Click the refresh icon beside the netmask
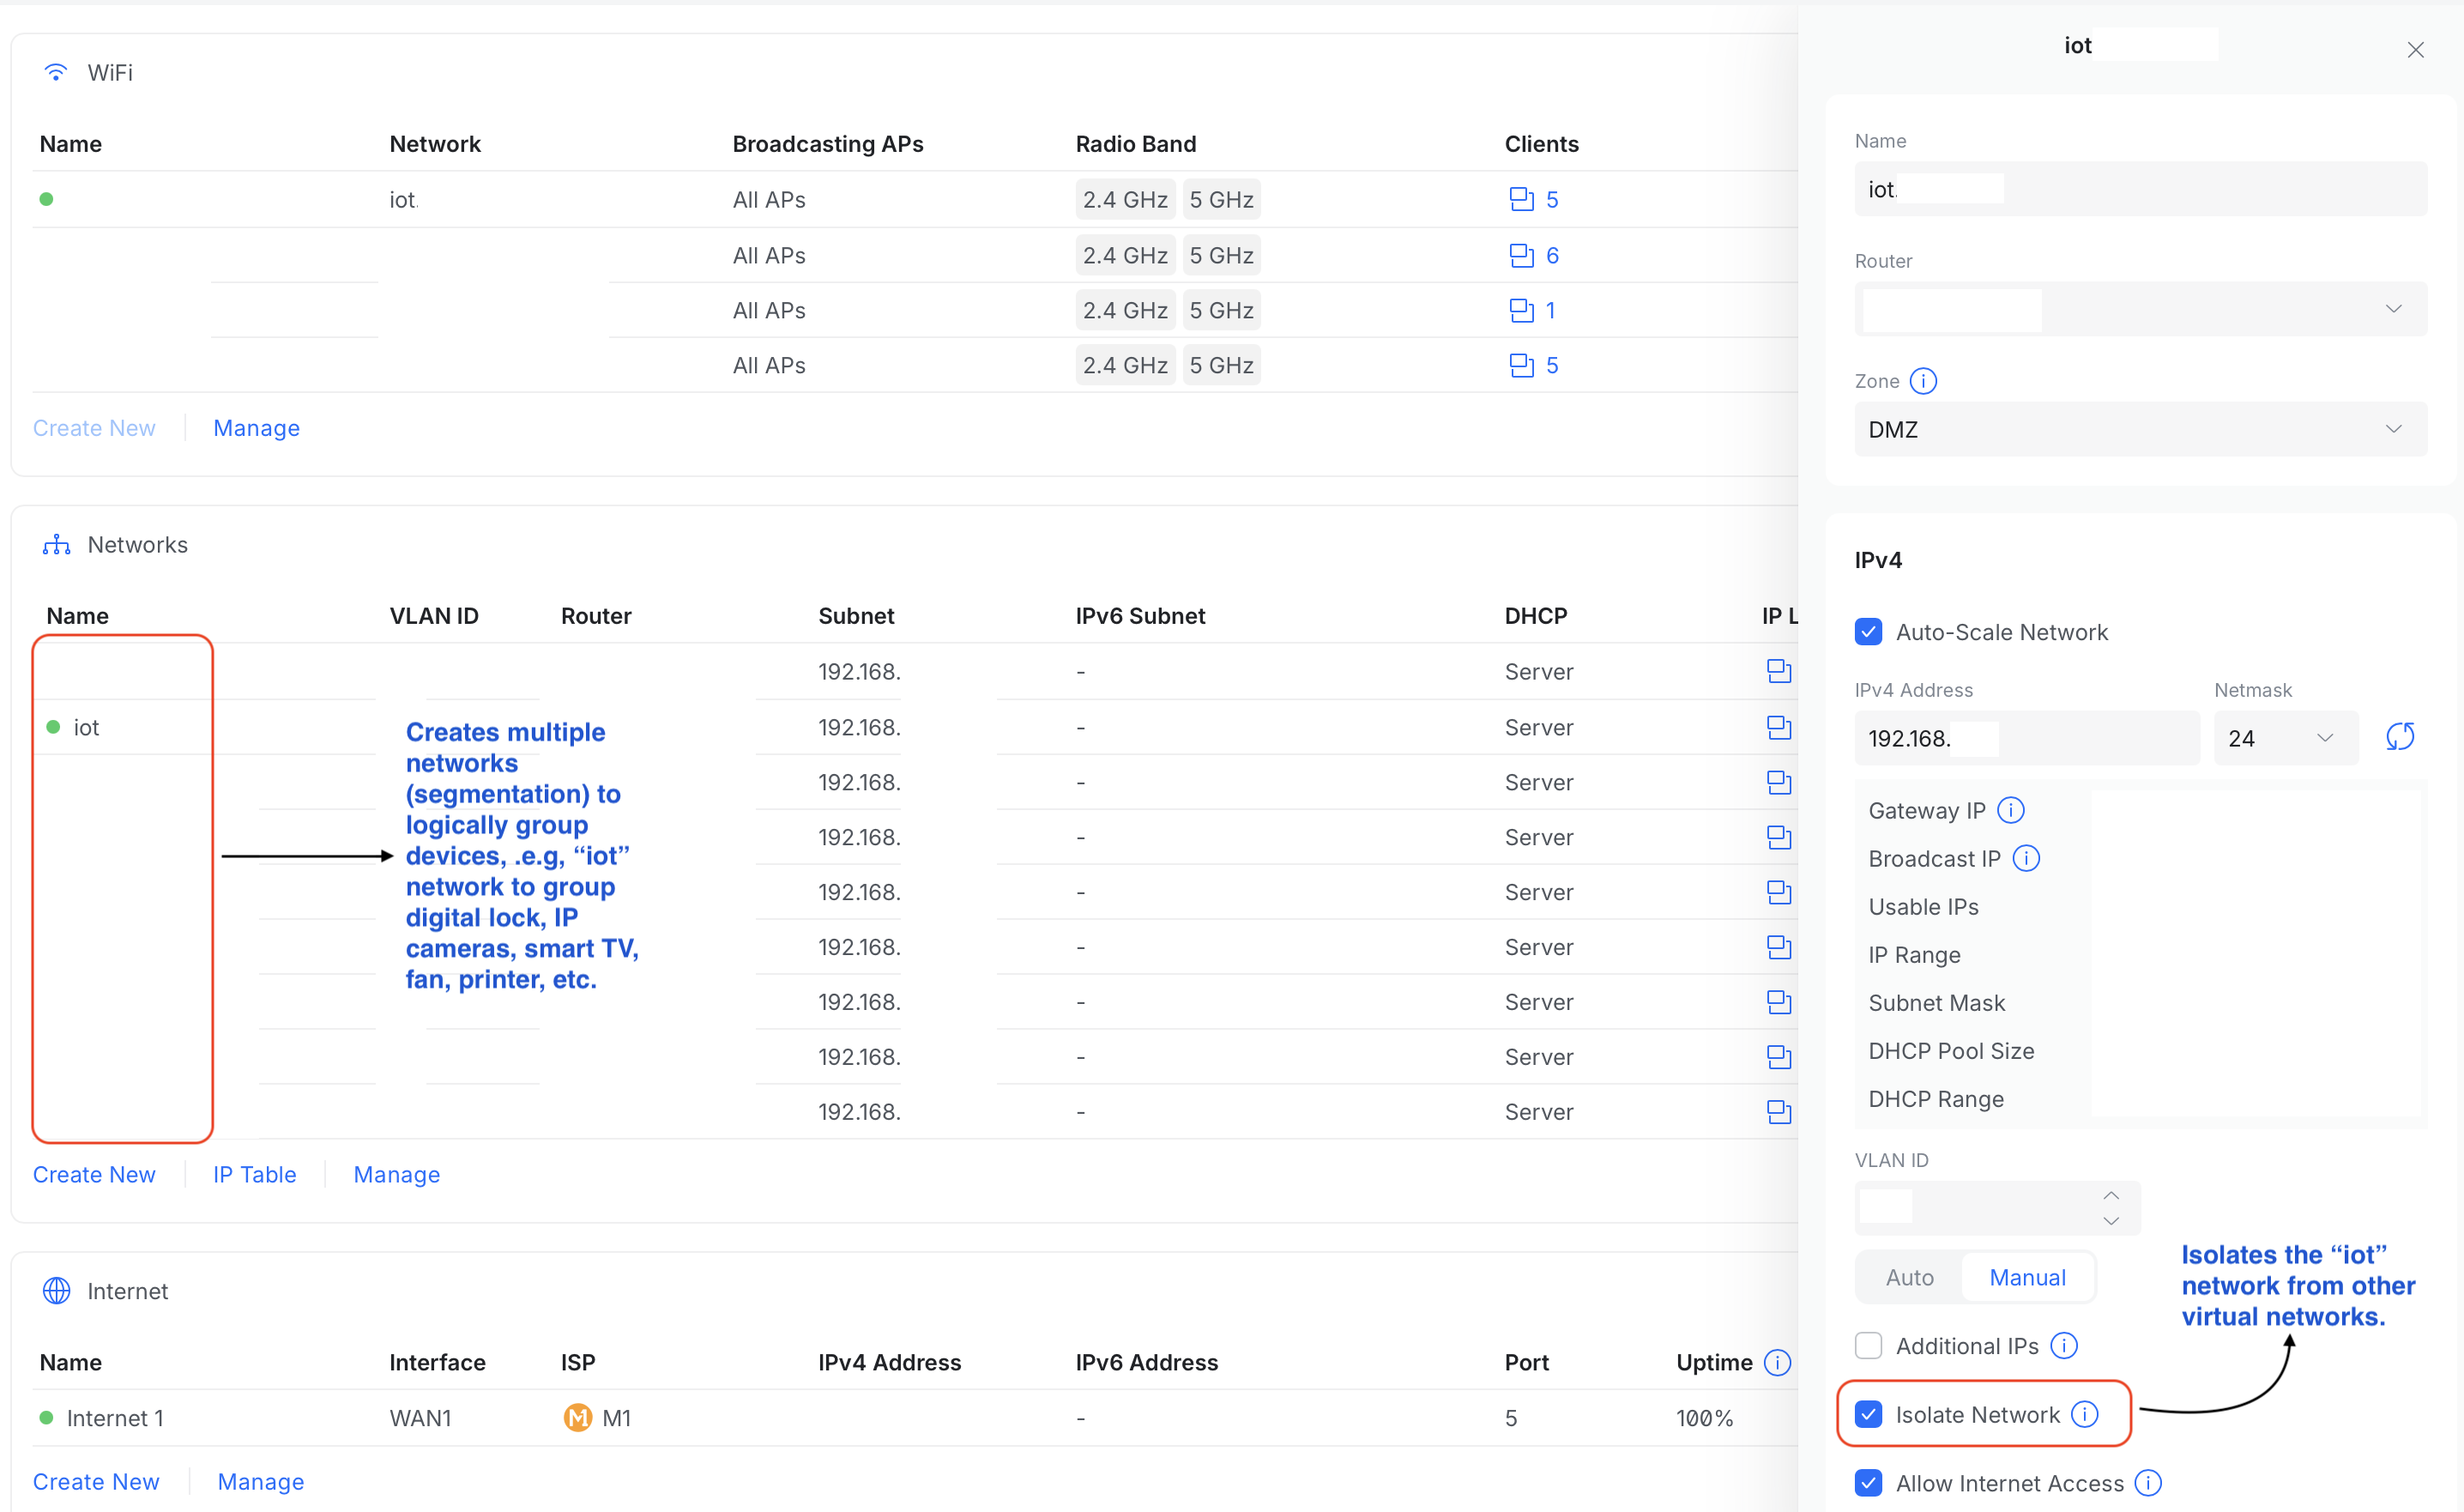This screenshot has height=1512, width=2464. (2401, 737)
